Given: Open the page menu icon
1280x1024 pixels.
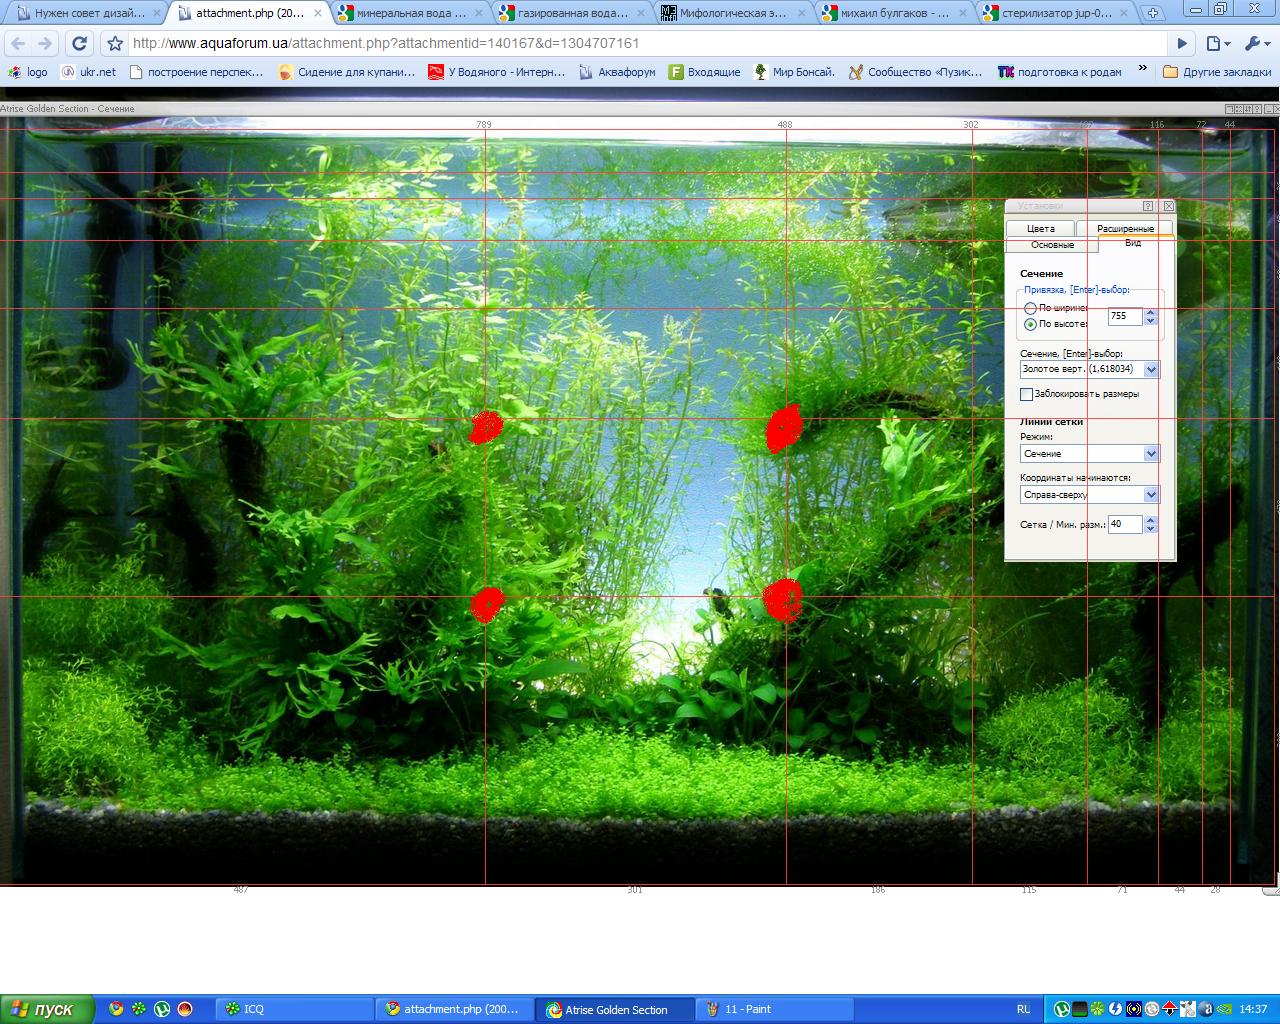Looking at the screenshot, I should point(1216,44).
